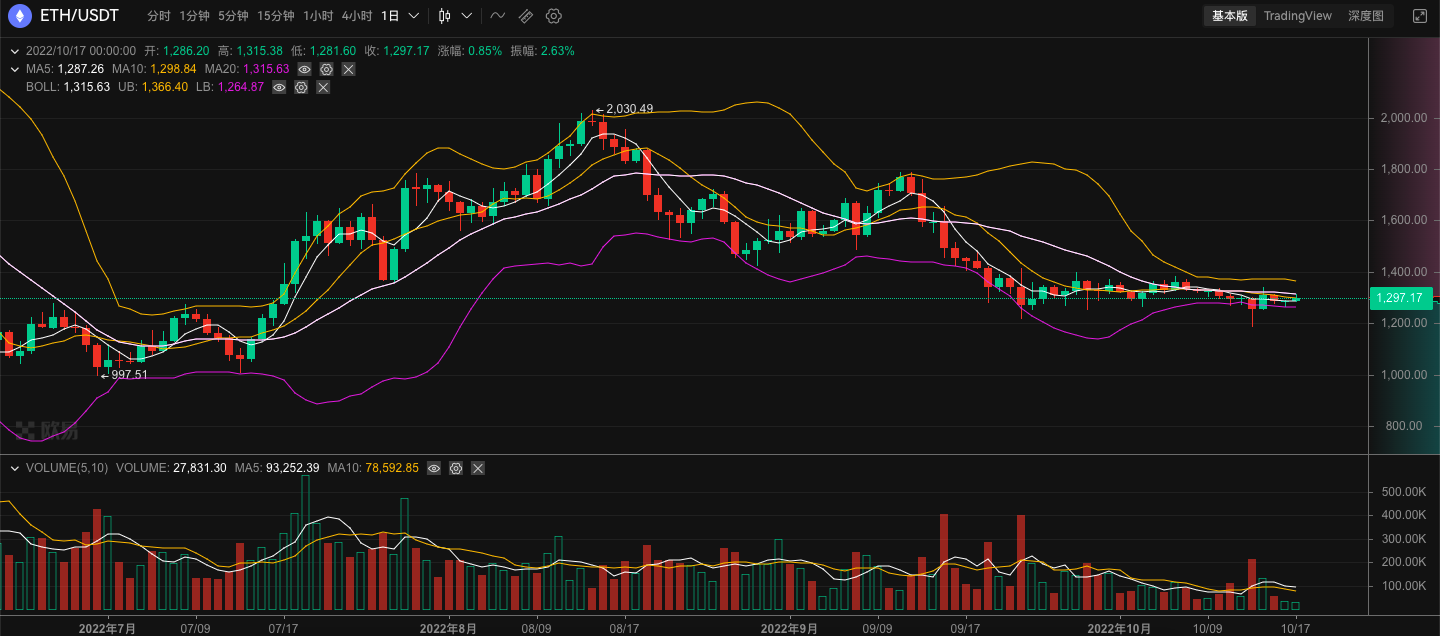Select the ruler drawing tool icon

point(526,16)
